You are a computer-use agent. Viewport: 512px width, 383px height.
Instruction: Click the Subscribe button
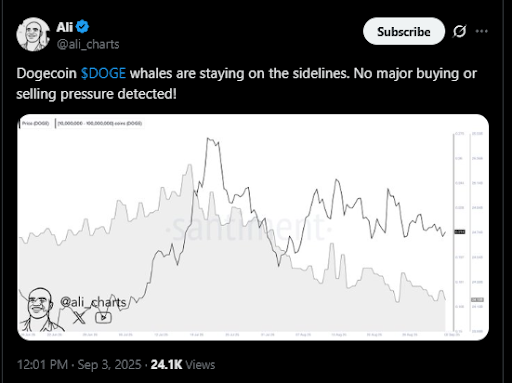(x=404, y=31)
